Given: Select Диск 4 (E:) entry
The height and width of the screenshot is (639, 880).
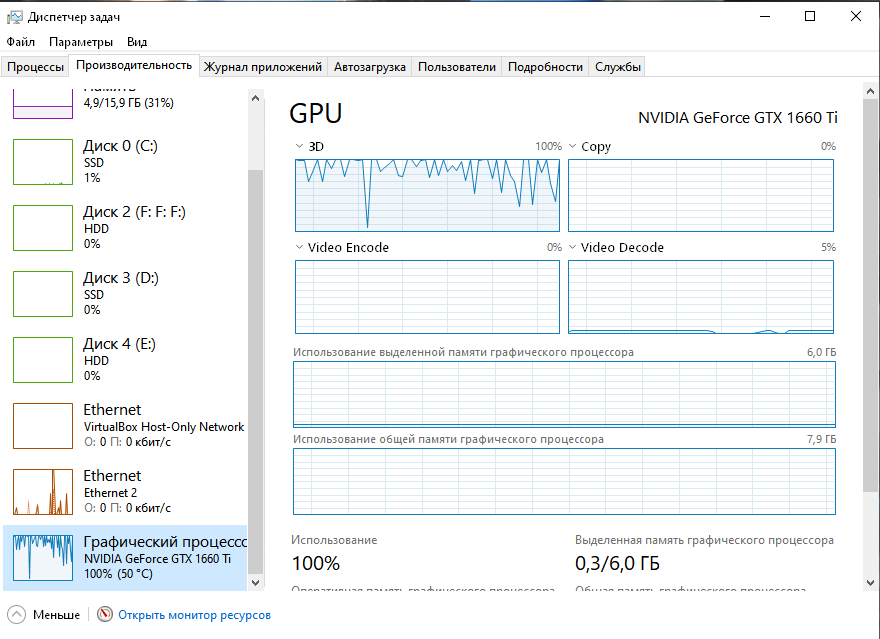Looking at the screenshot, I should 125,360.
